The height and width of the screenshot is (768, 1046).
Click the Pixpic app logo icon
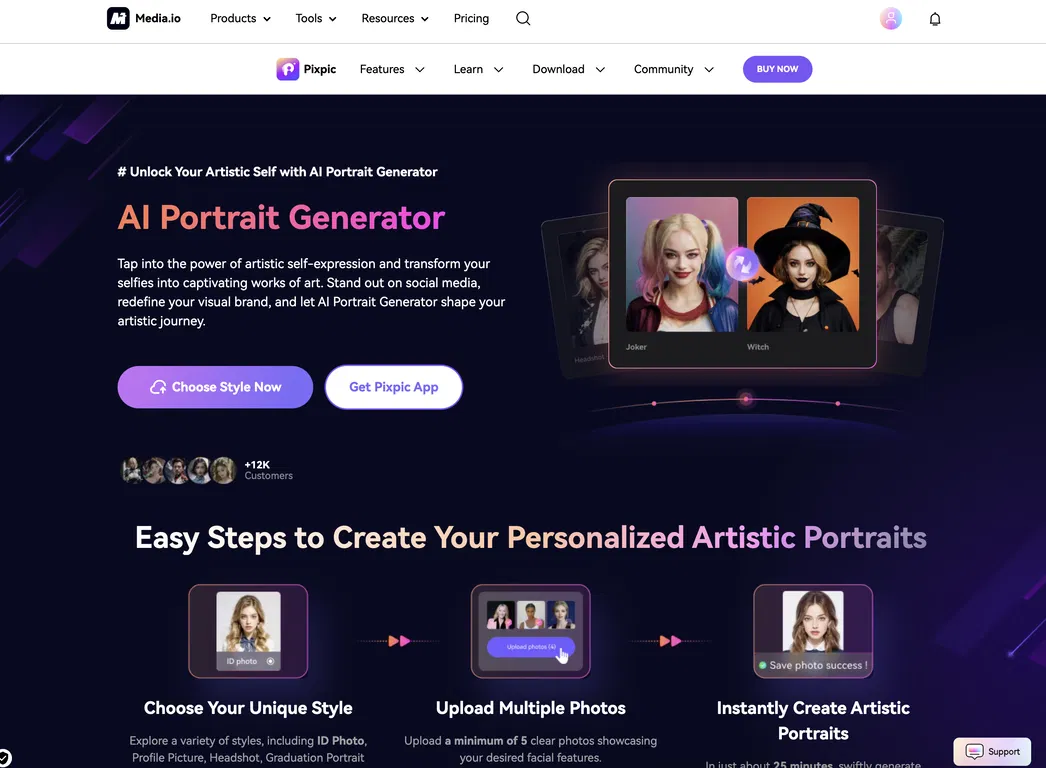[288, 69]
